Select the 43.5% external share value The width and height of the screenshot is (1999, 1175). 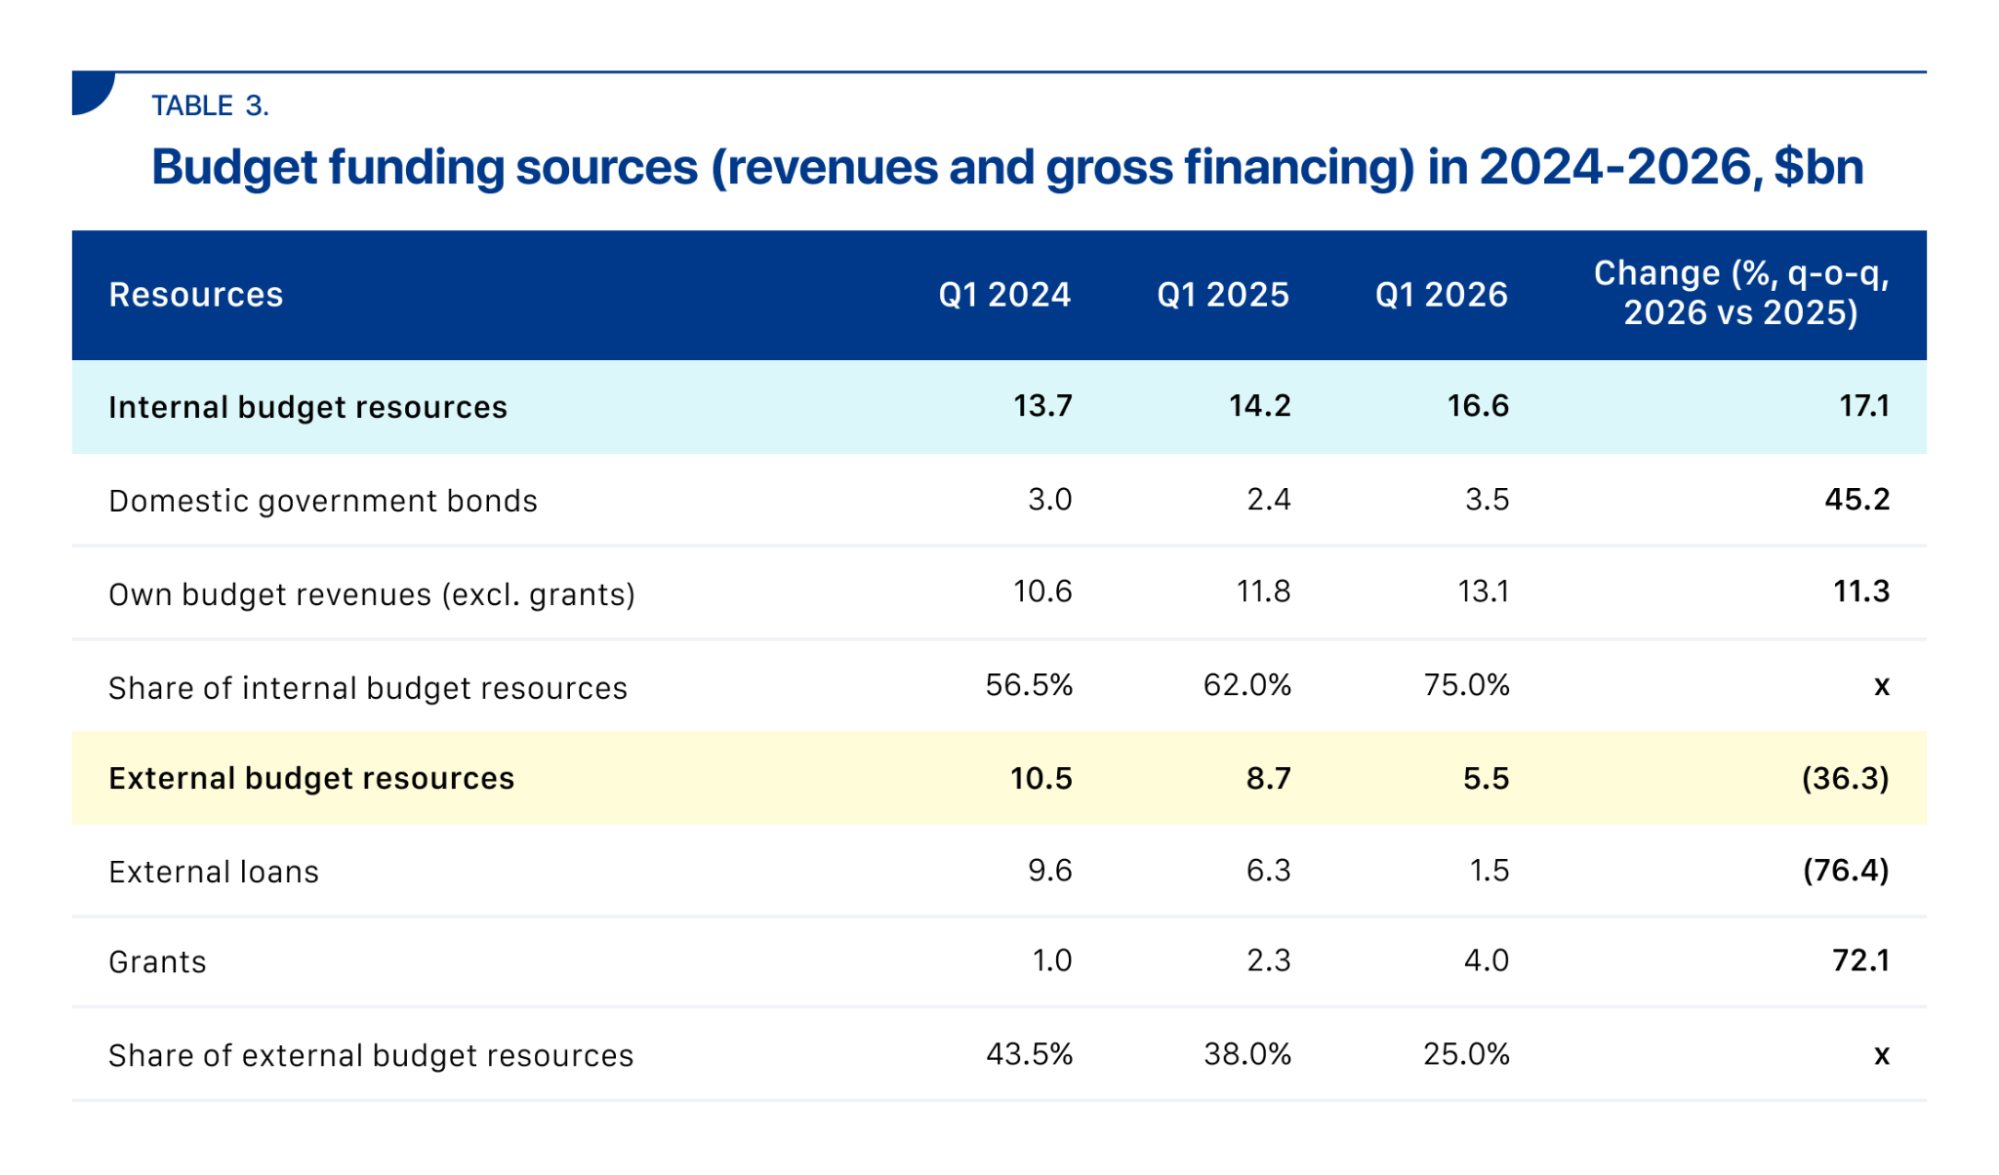pos(1030,1054)
